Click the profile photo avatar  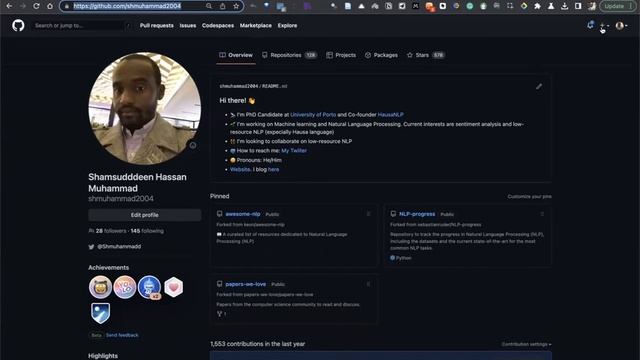(x=144, y=108)
